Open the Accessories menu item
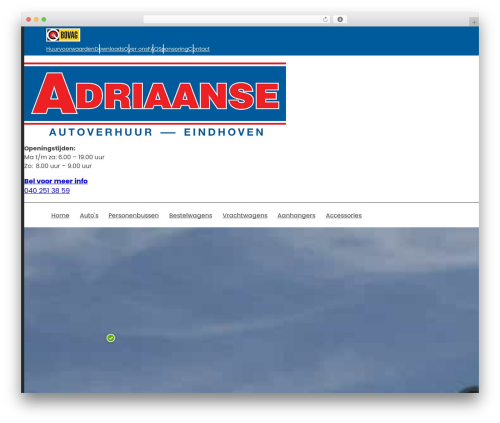 tap(344, 216)
